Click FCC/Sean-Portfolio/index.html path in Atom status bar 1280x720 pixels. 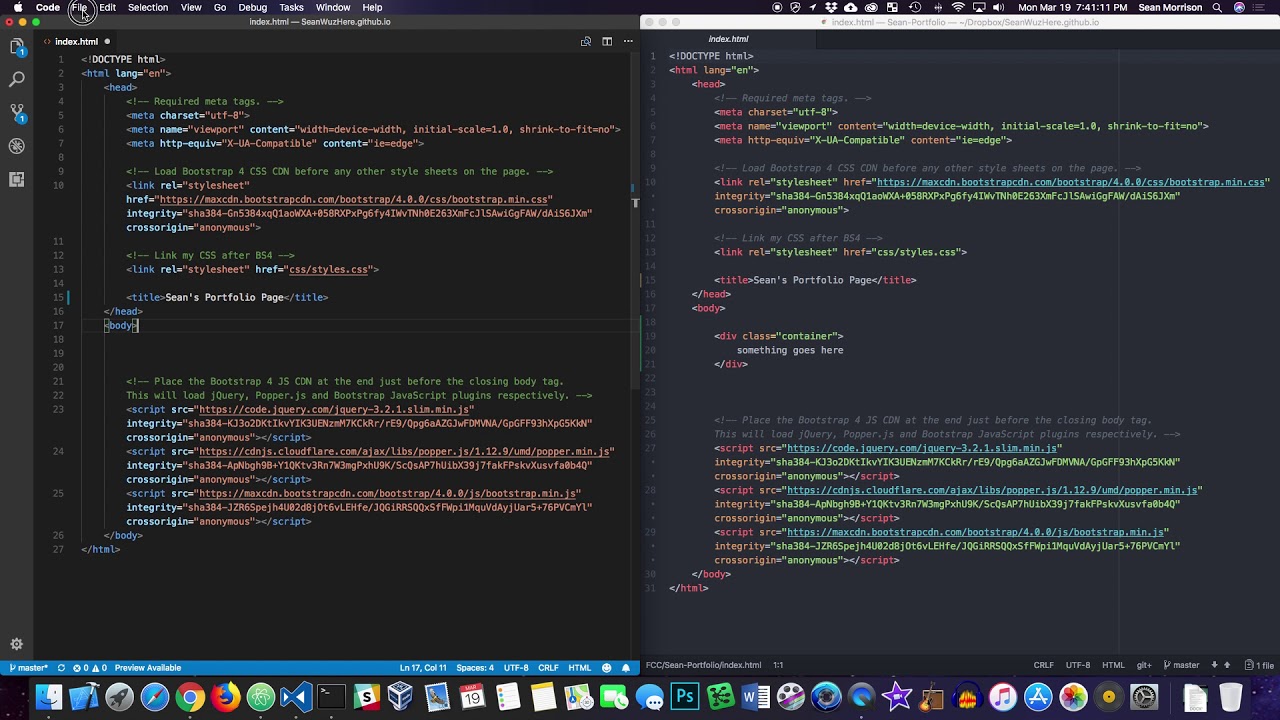(703, 665)
